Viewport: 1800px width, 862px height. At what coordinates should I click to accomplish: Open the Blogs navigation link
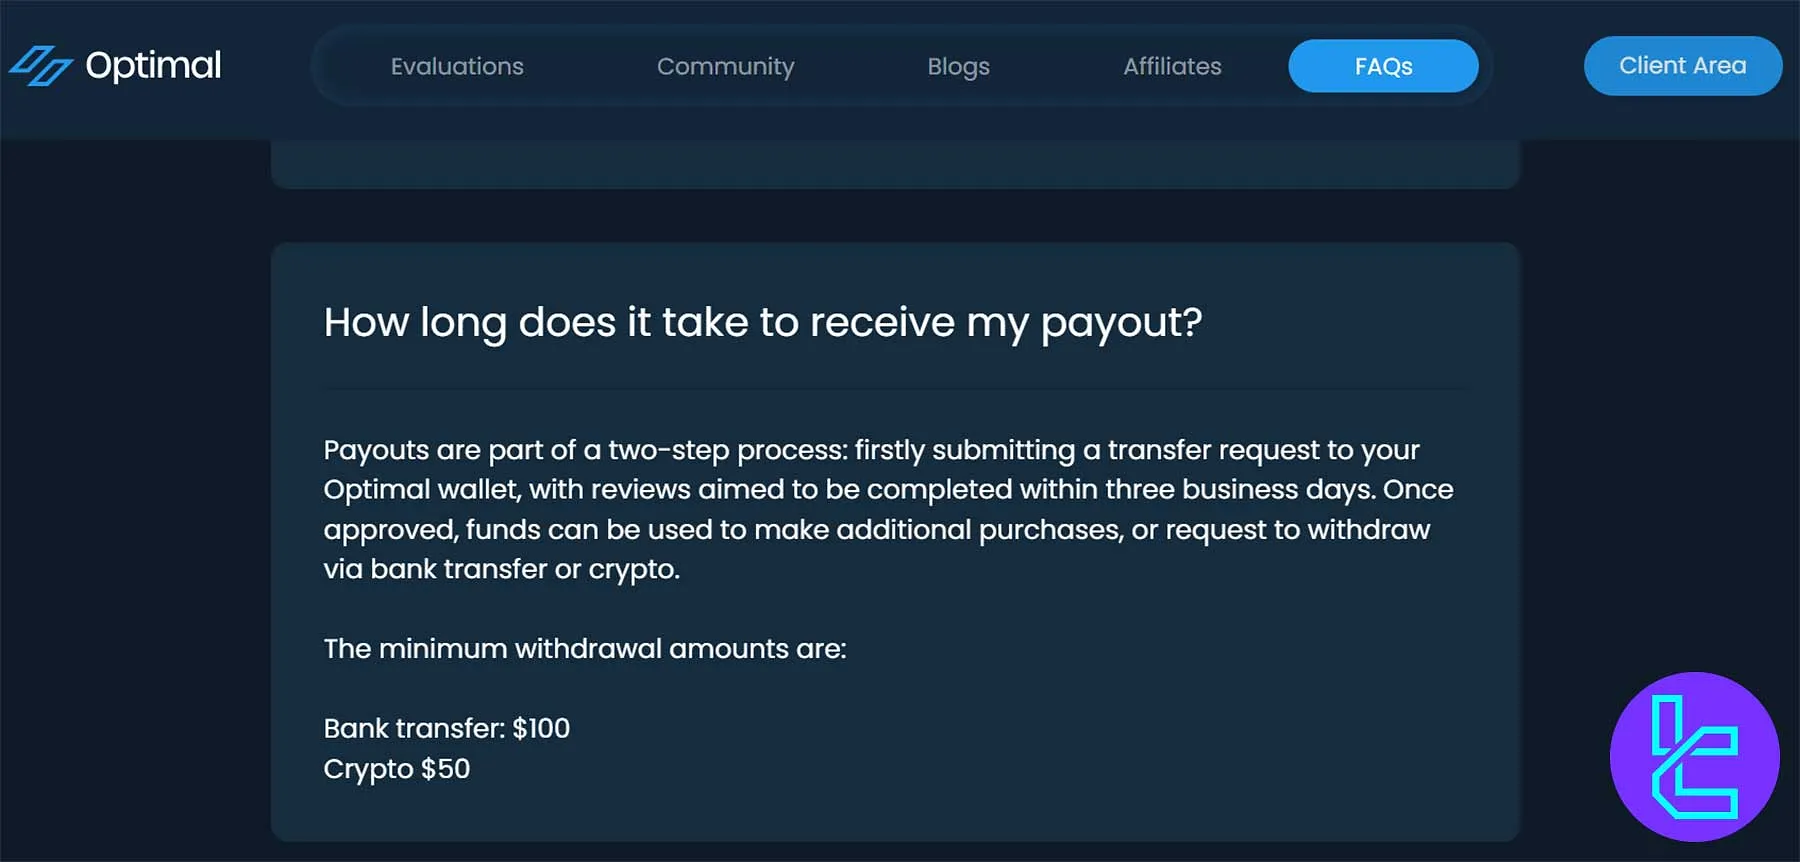958,66
